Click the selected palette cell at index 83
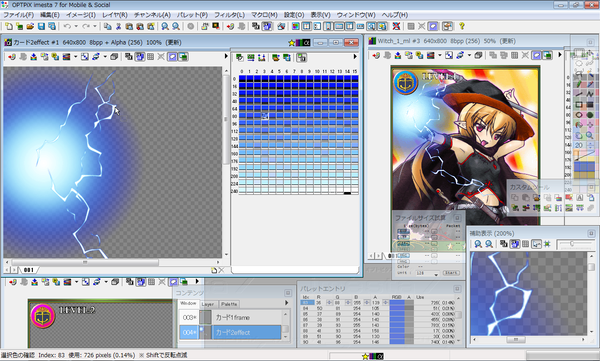600x361 pixels. 265,116
